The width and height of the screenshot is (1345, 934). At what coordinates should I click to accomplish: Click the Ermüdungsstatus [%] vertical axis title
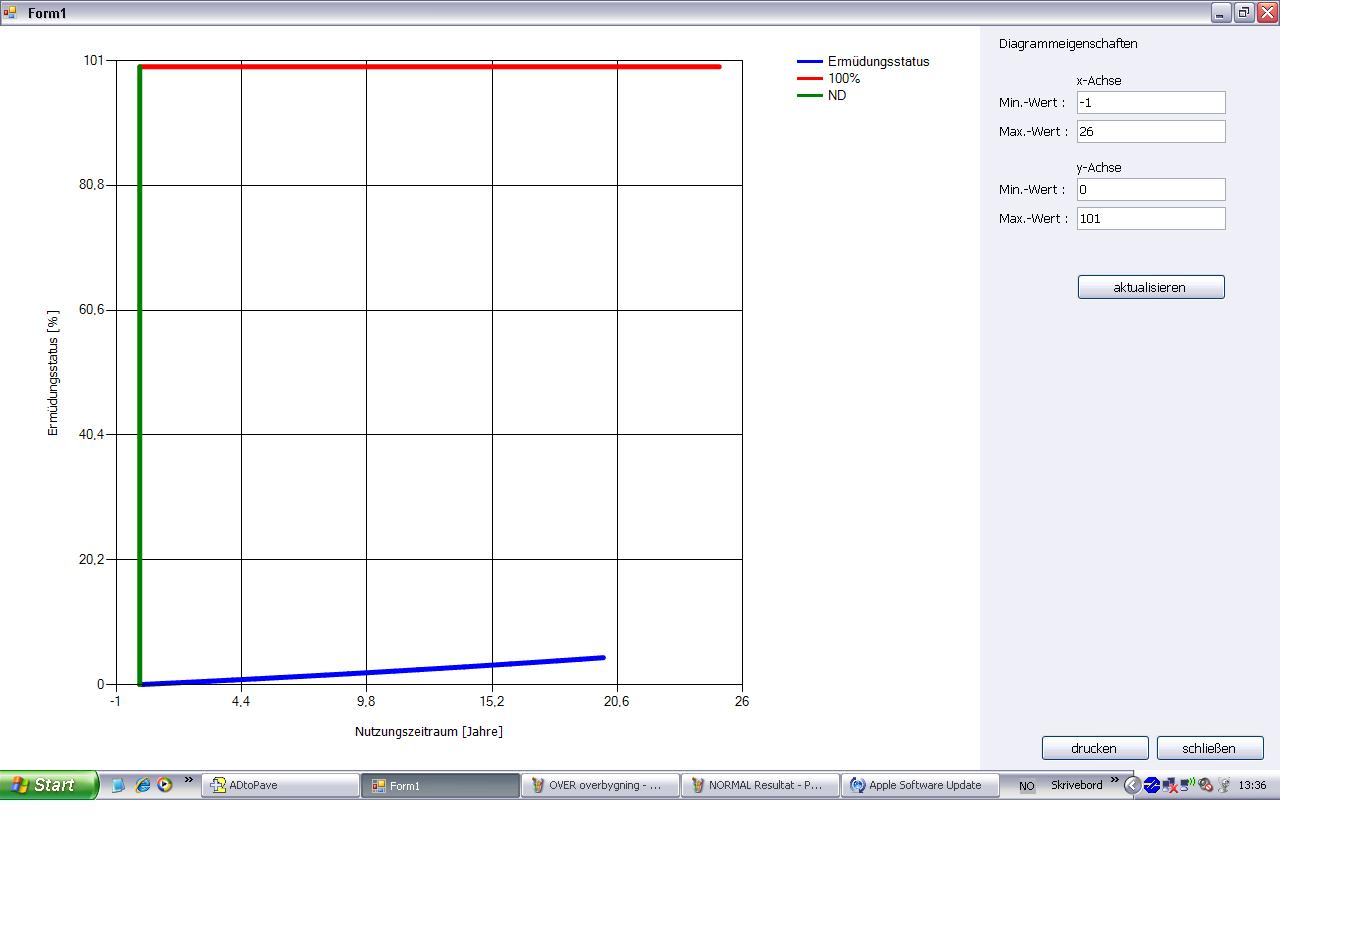(53, 373)
